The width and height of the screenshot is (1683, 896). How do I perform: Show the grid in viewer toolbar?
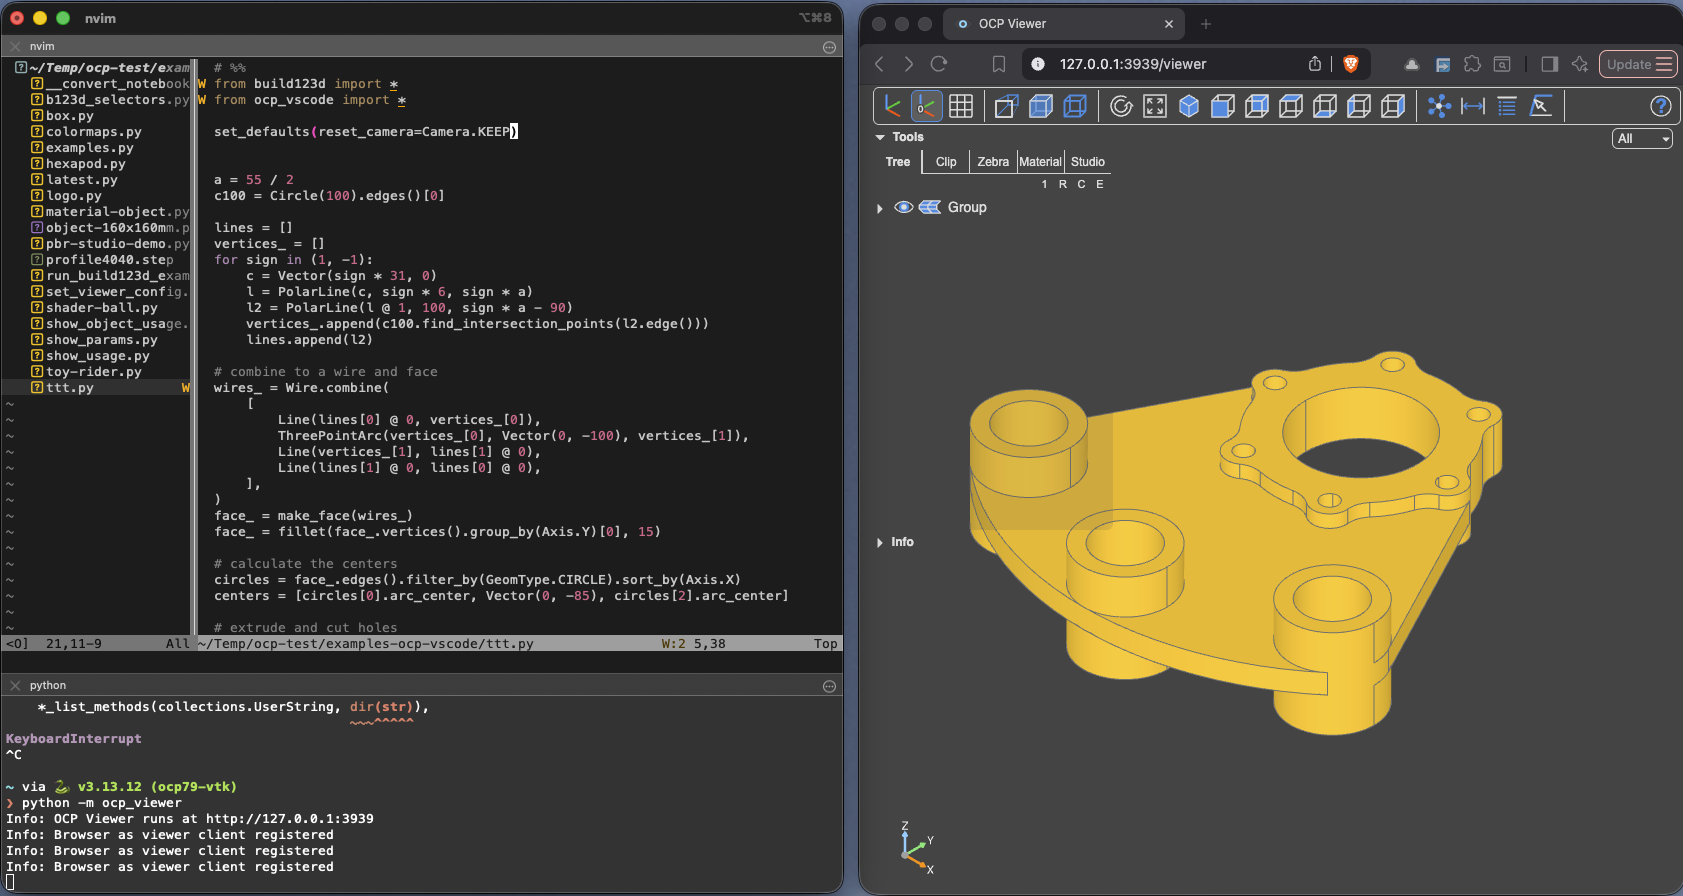click(961, 106)
